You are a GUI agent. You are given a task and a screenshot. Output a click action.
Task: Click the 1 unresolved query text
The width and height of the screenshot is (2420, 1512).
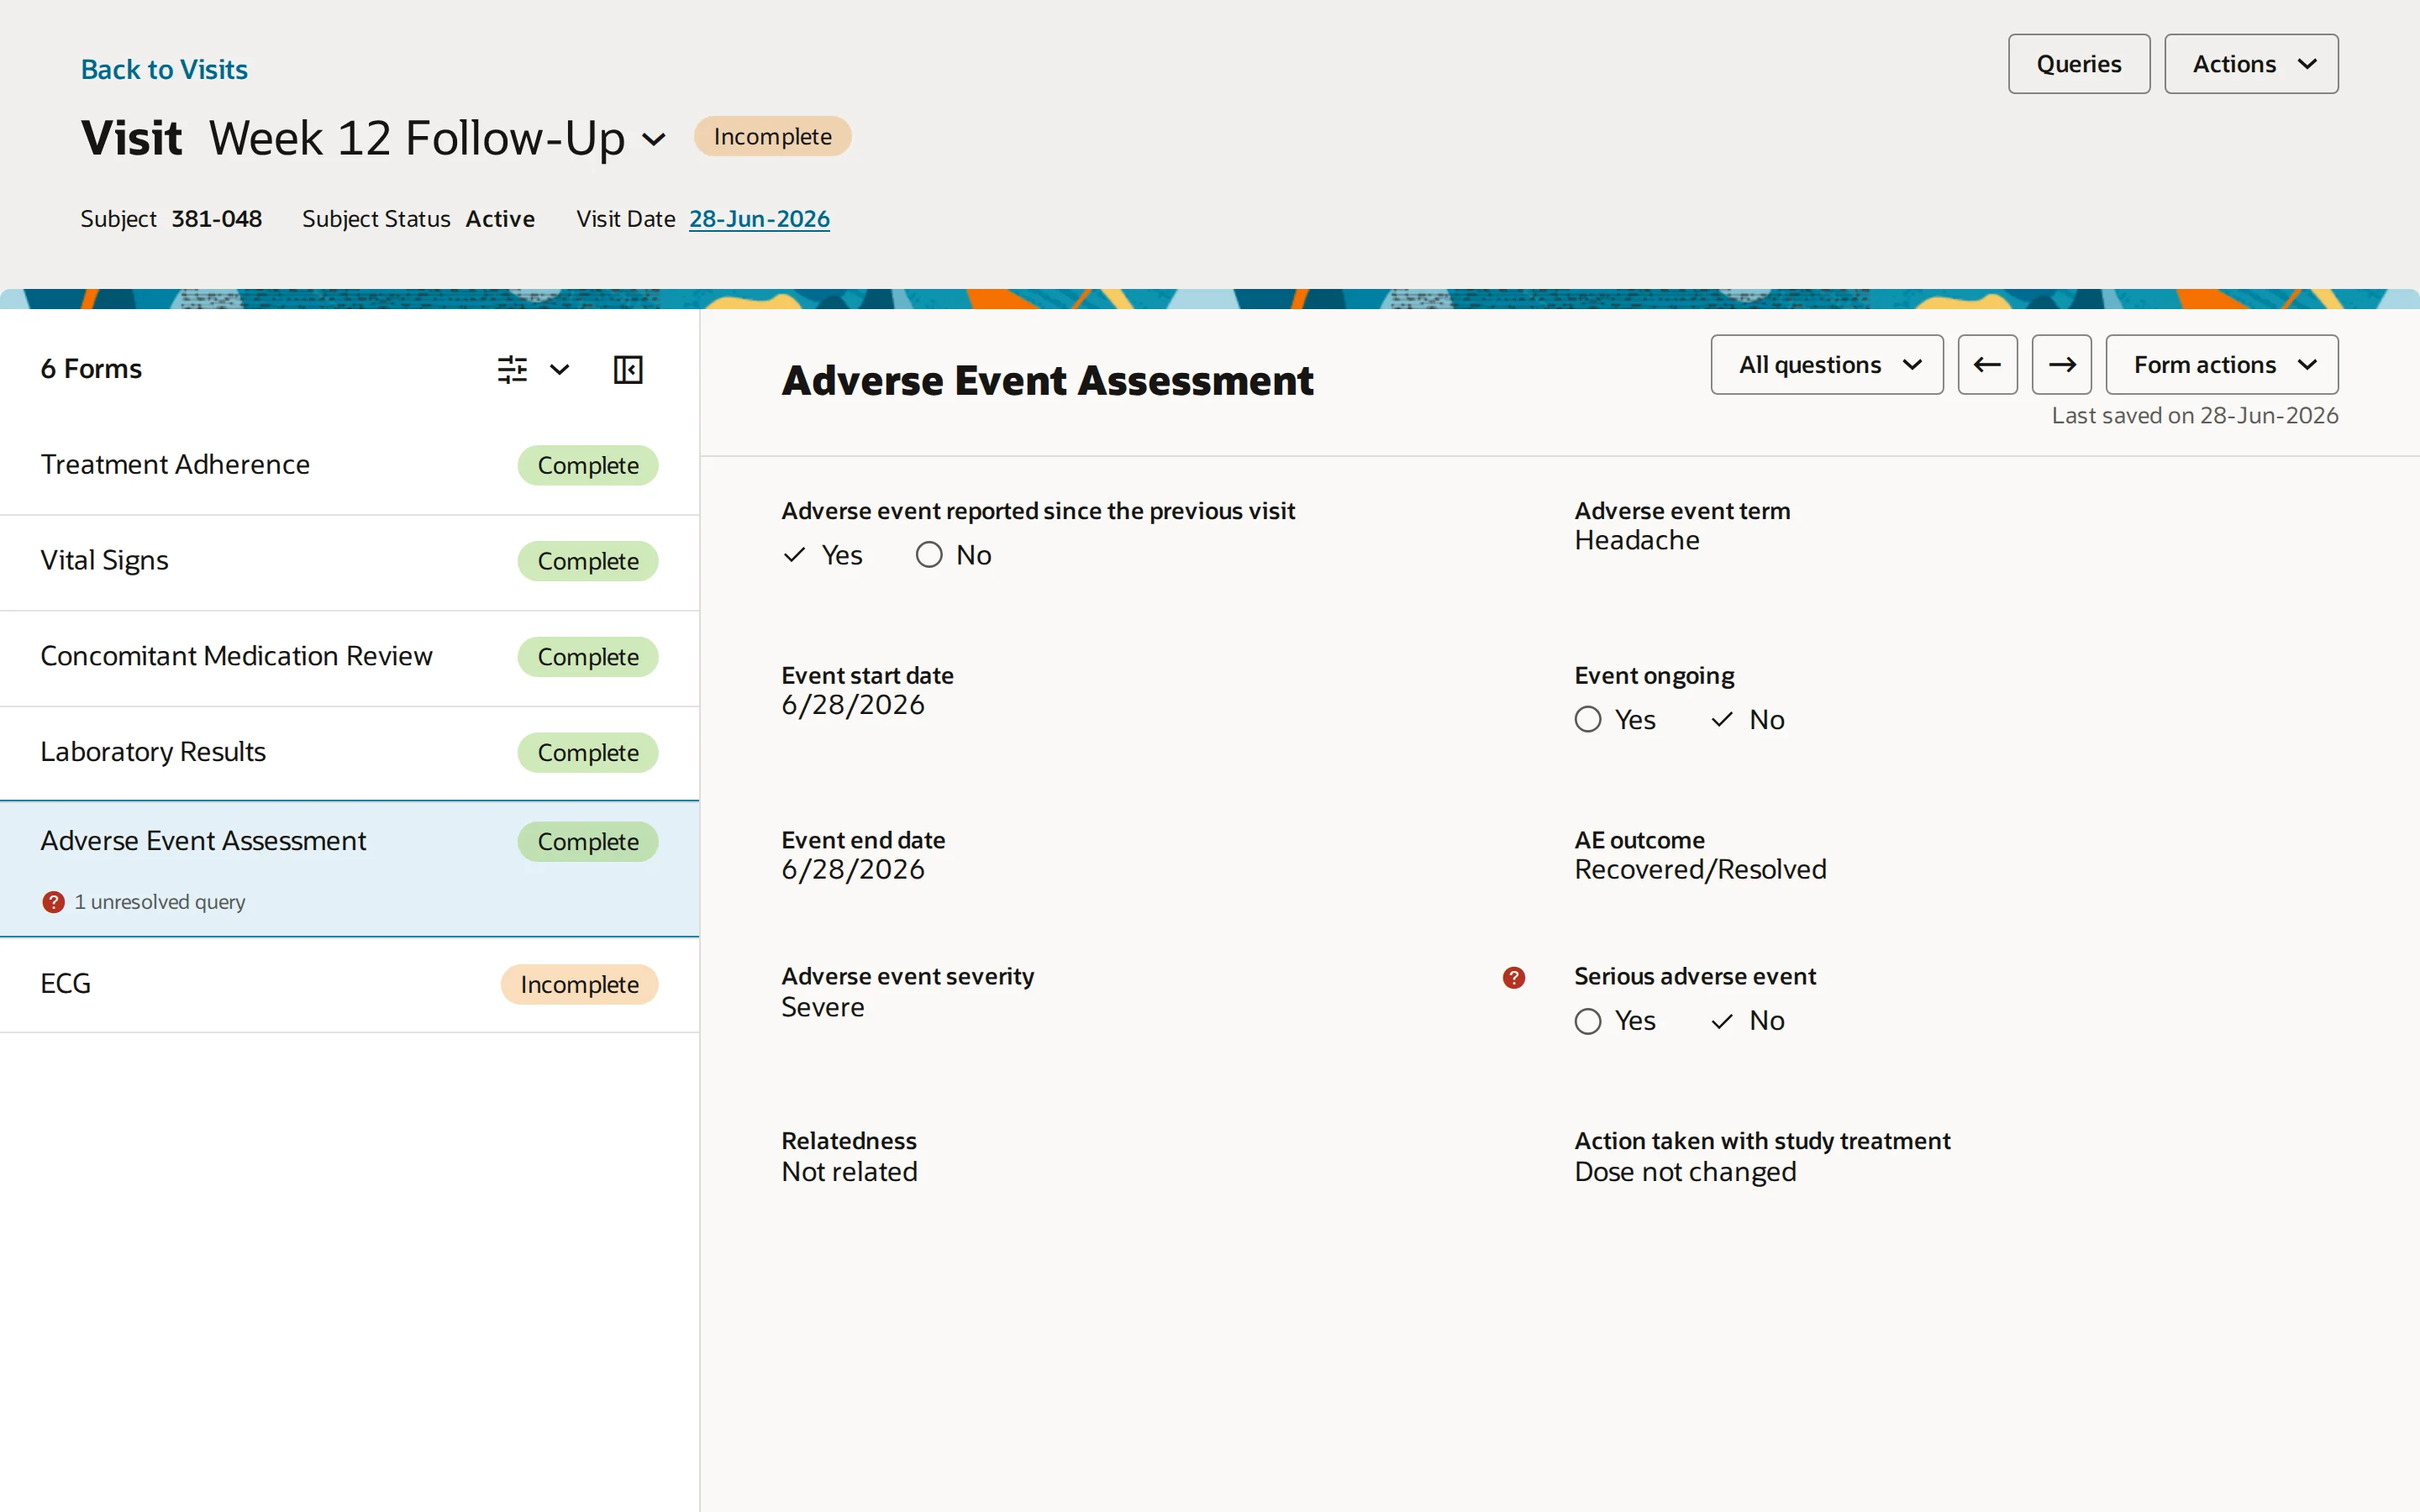tap(160, 902)
